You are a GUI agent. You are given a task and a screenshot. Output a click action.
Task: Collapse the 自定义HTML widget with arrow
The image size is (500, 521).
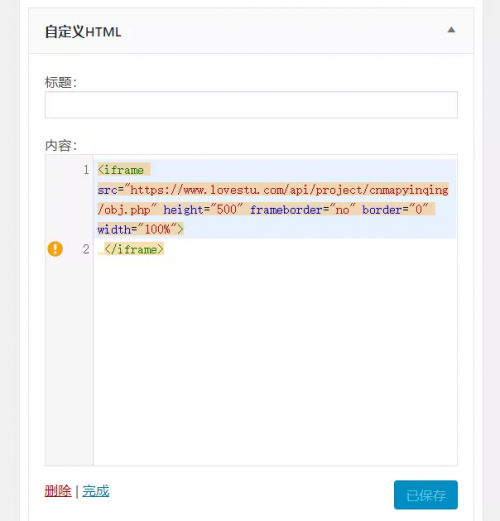(x=451, y=30)
